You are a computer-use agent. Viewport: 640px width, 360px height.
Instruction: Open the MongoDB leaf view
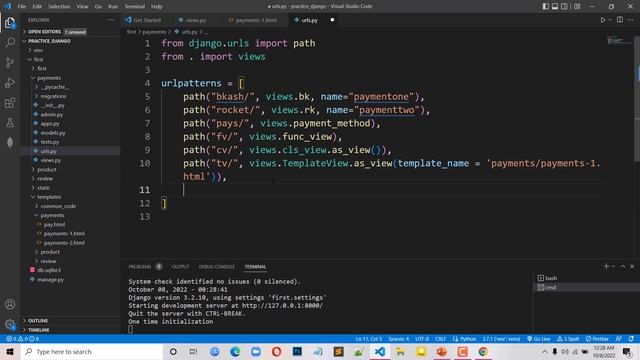point(10,142)
